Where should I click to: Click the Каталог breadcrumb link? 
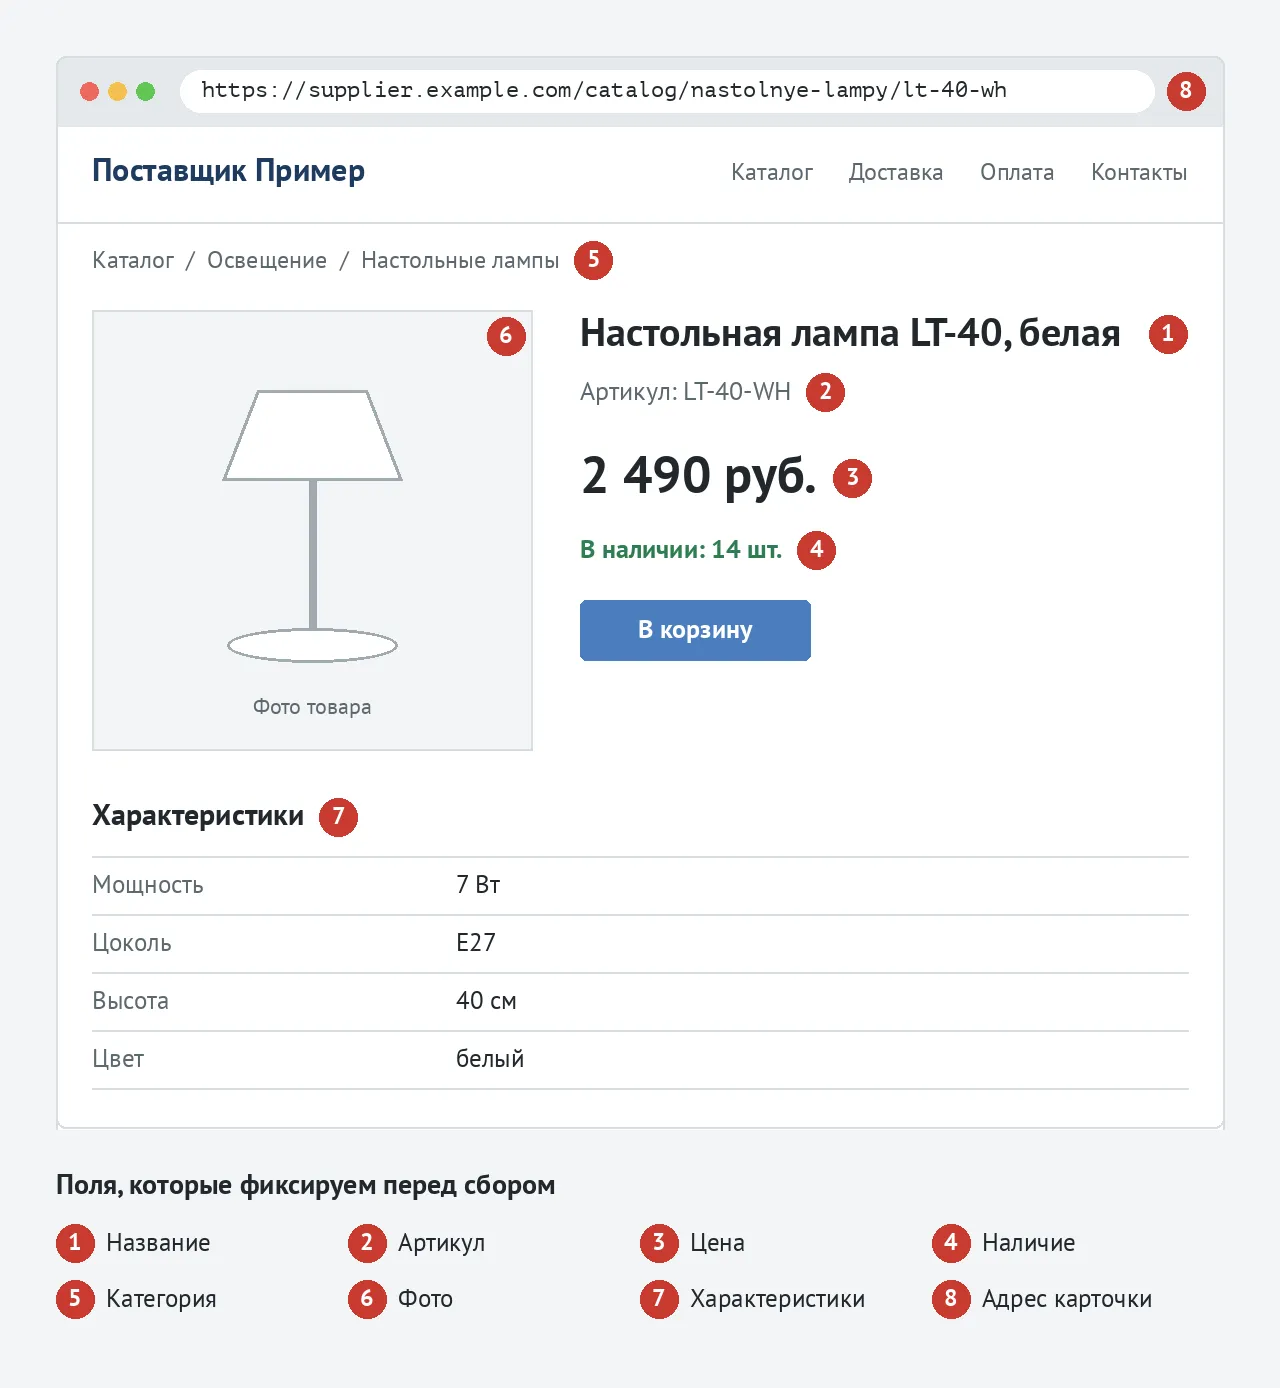coord(133,260)
